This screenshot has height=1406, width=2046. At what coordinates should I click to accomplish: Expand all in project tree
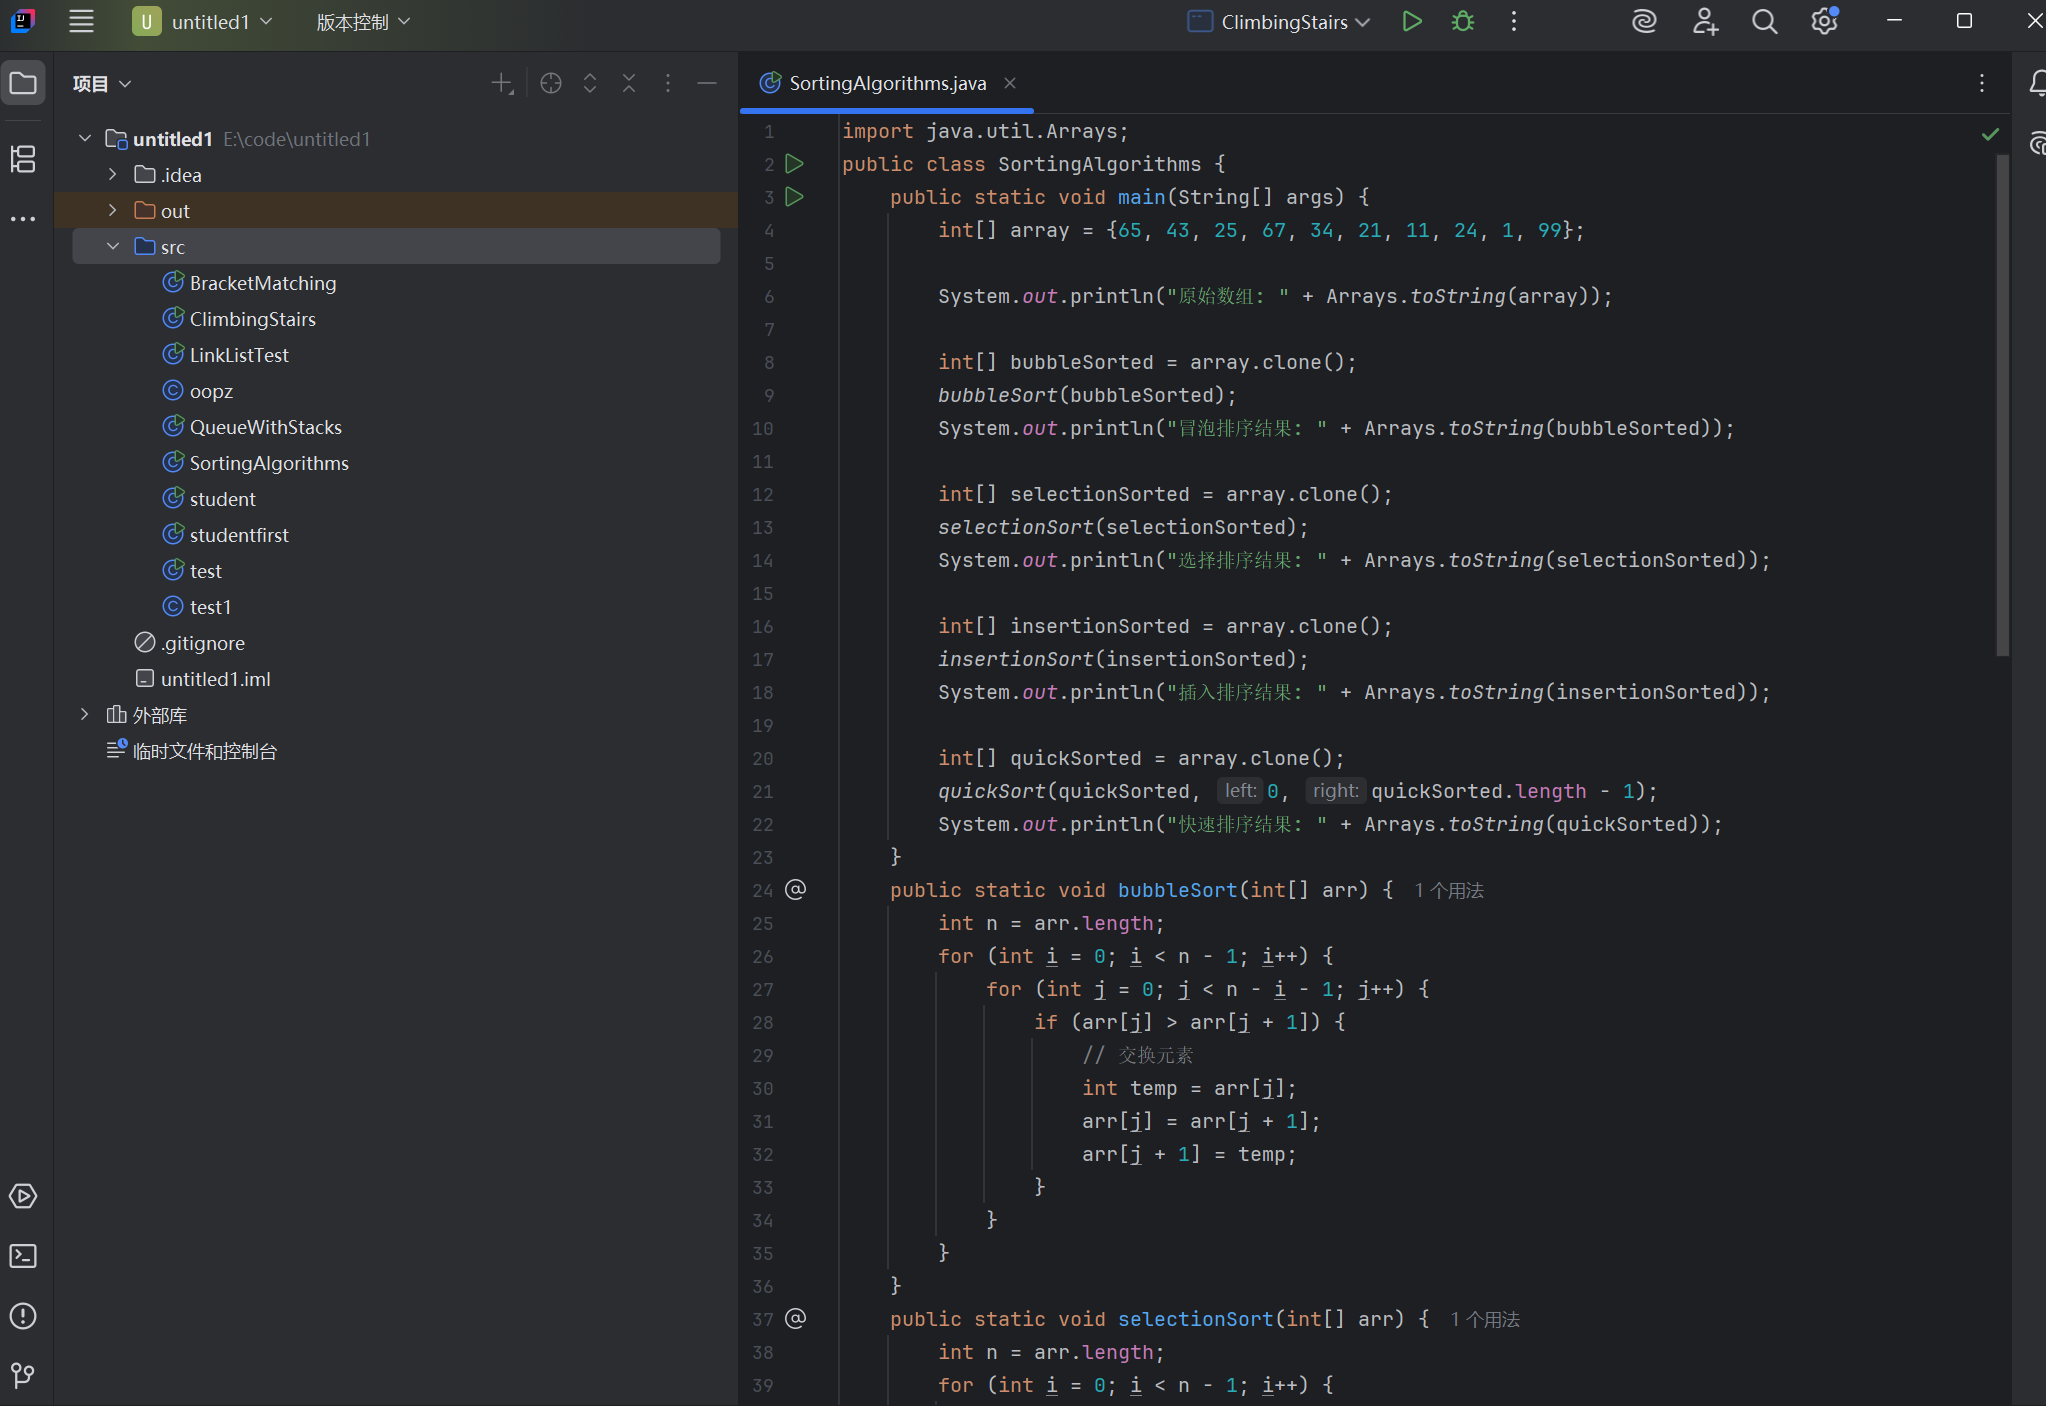pyautogui.click(x=590, y=83)
